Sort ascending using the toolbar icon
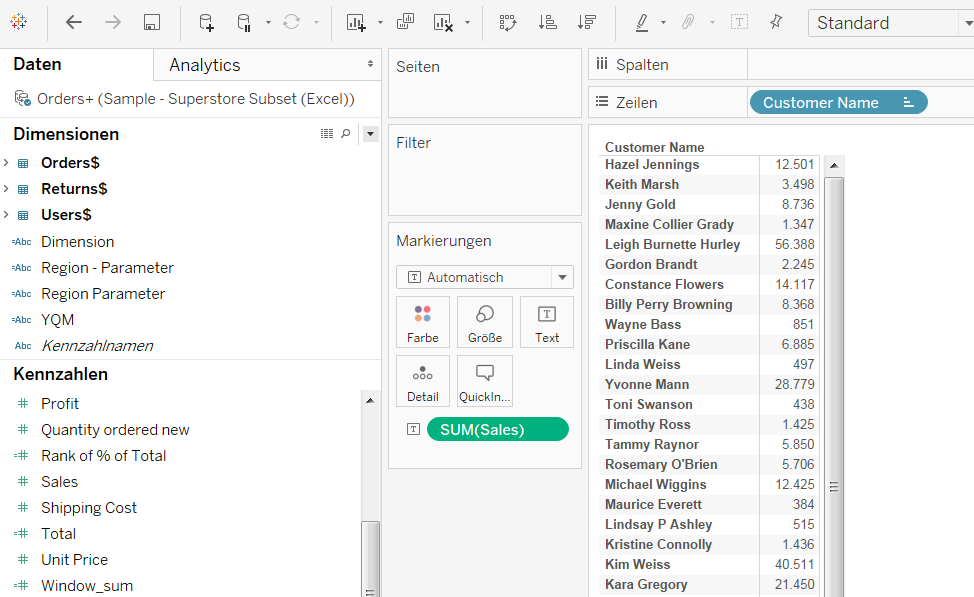The image size is (974, 597). point(548,22)
